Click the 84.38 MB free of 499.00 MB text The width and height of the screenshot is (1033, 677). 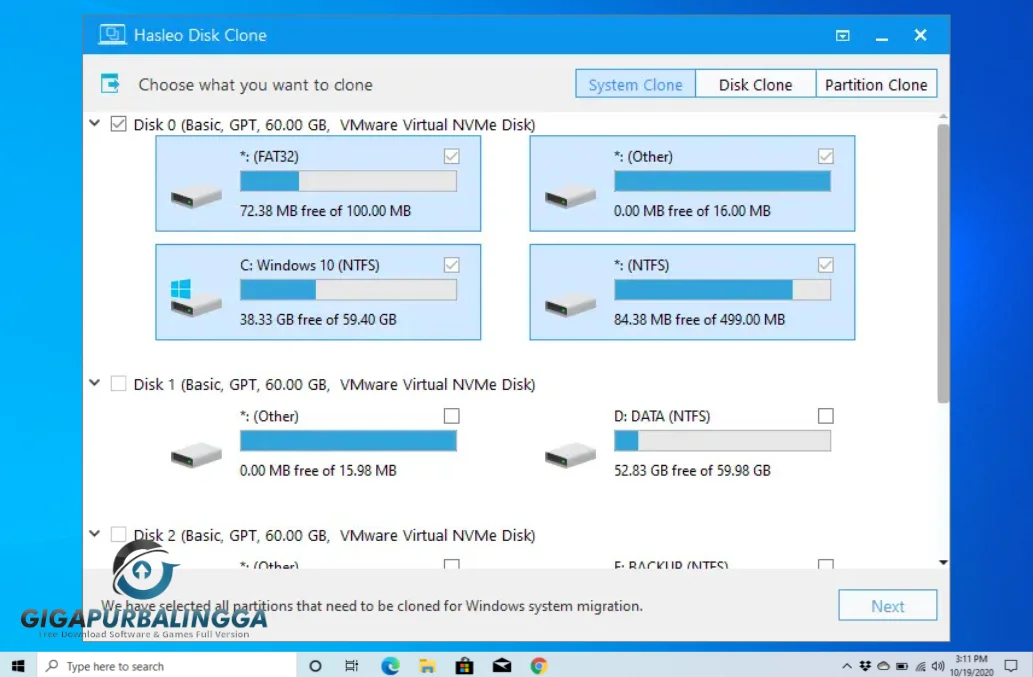pyautogui.click(x=700, y=319)
